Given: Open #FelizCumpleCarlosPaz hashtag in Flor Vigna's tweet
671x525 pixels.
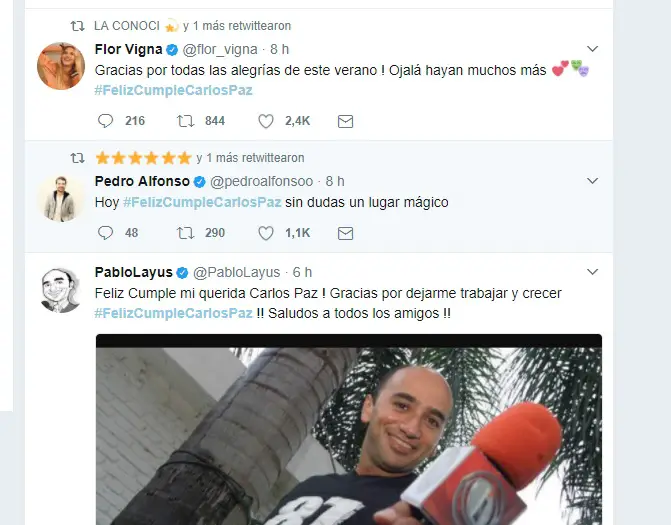Looking at the screenshot, I should (x=173, y=90).
